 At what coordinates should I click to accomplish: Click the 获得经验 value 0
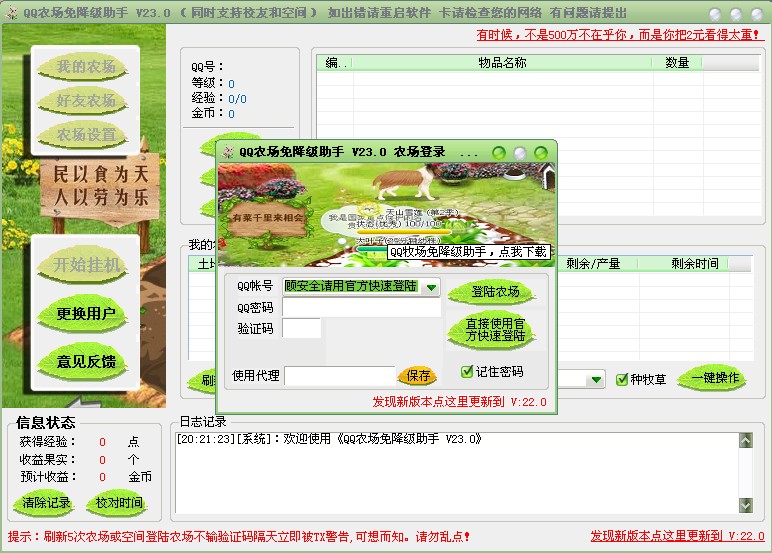tap(102, 442)
